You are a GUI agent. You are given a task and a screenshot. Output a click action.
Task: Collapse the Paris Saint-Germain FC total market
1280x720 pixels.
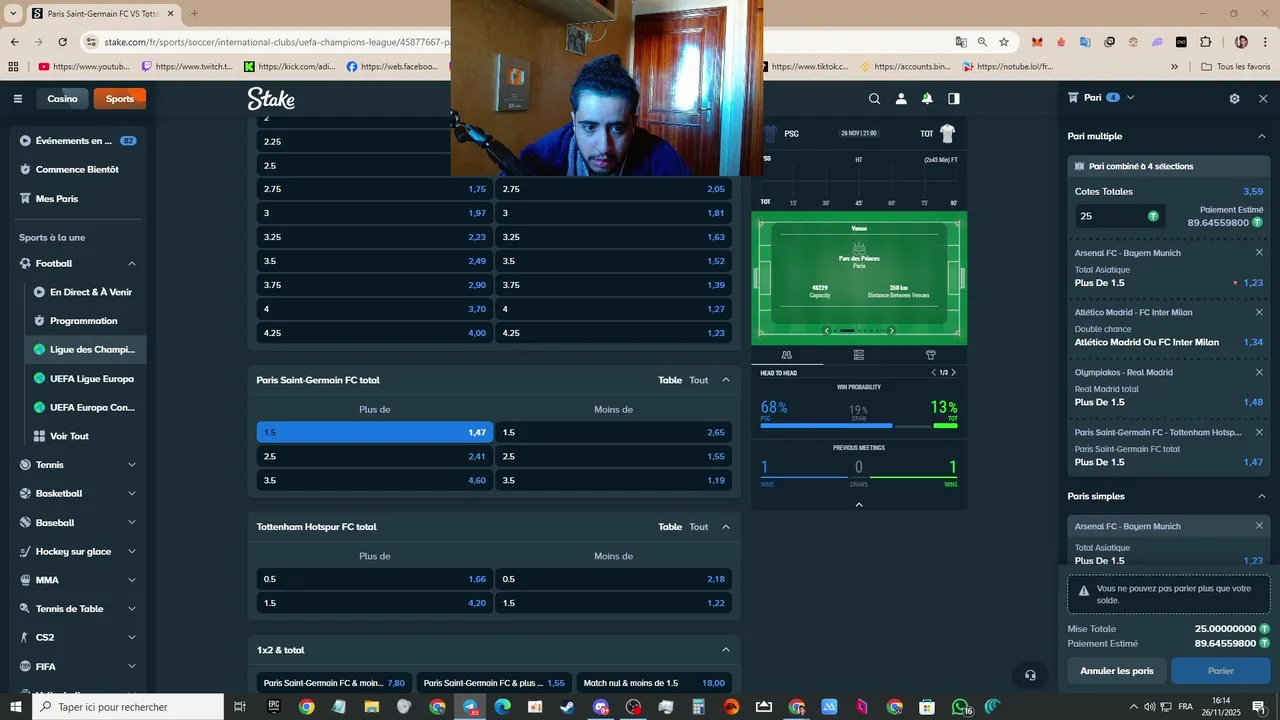point(726,380)
